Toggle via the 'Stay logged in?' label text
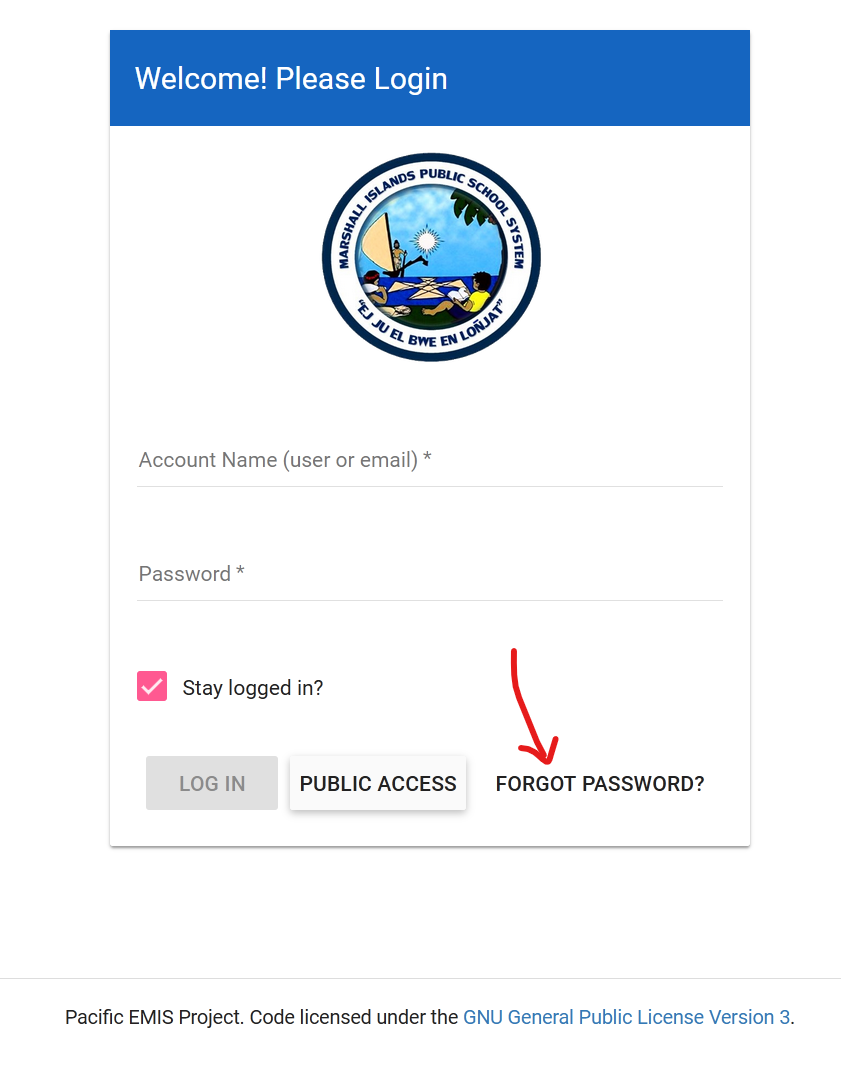The height and width of the screenshot is (1077, 841). [x=253, y=688]
